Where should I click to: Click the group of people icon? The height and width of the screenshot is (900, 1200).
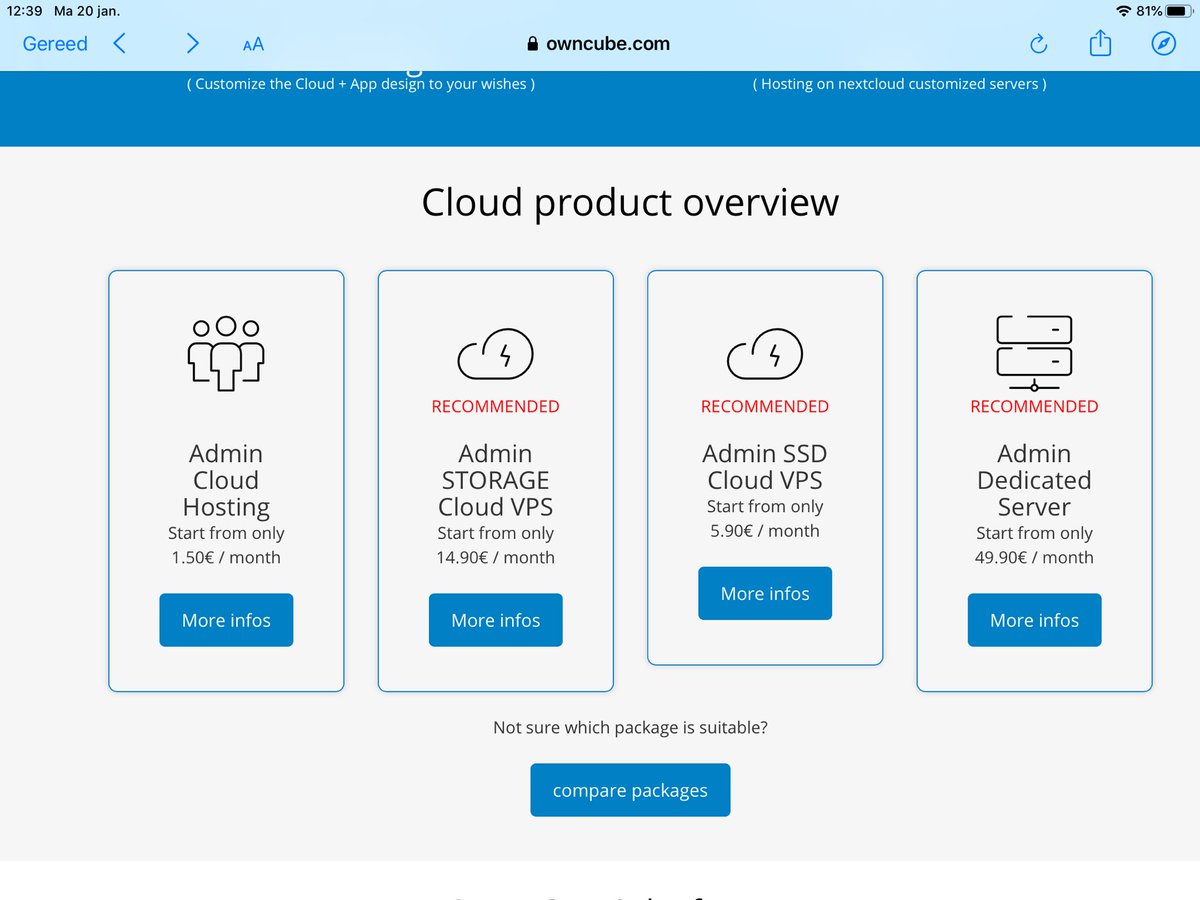tap(226, 353)
